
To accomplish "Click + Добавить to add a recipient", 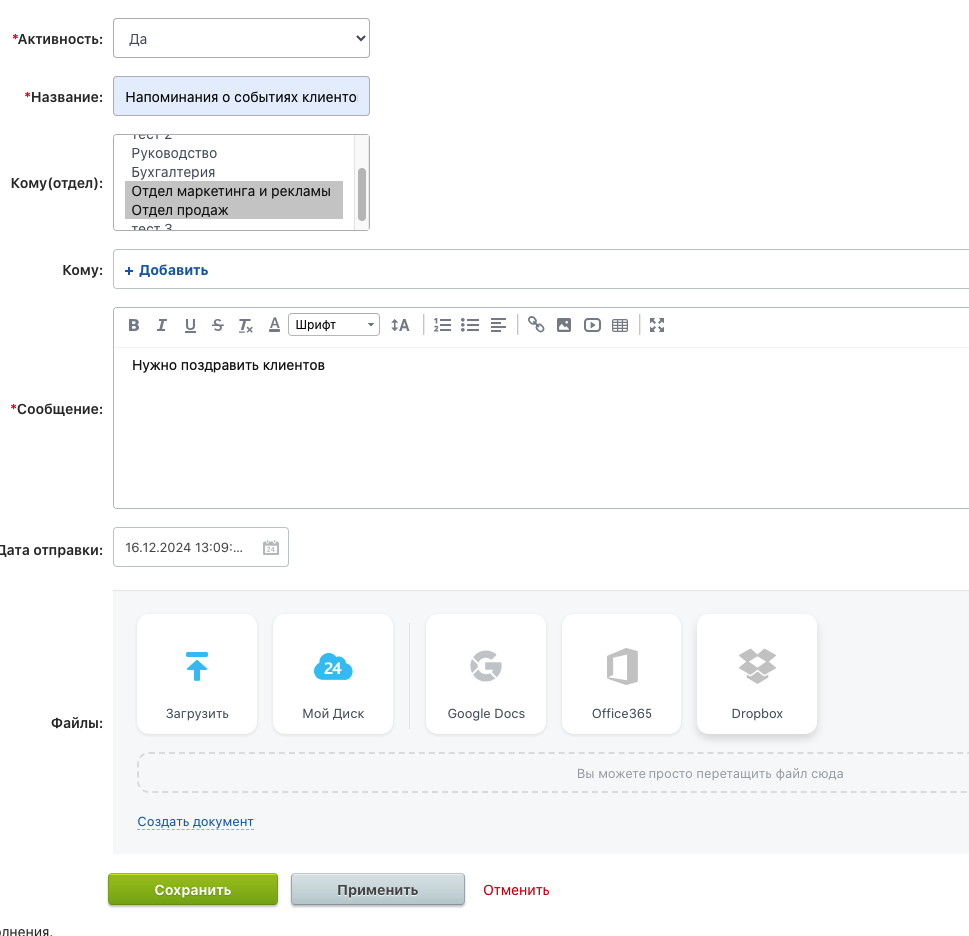I will (x=167, y=270).
